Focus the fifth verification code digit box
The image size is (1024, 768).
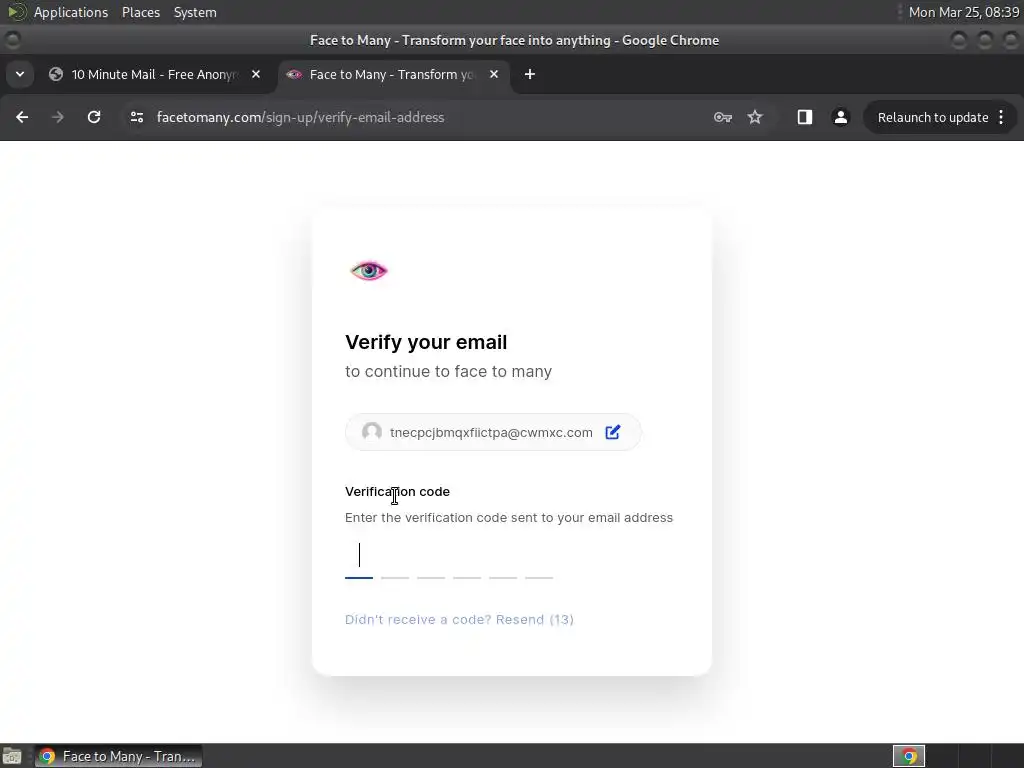(x=503, y=558)
